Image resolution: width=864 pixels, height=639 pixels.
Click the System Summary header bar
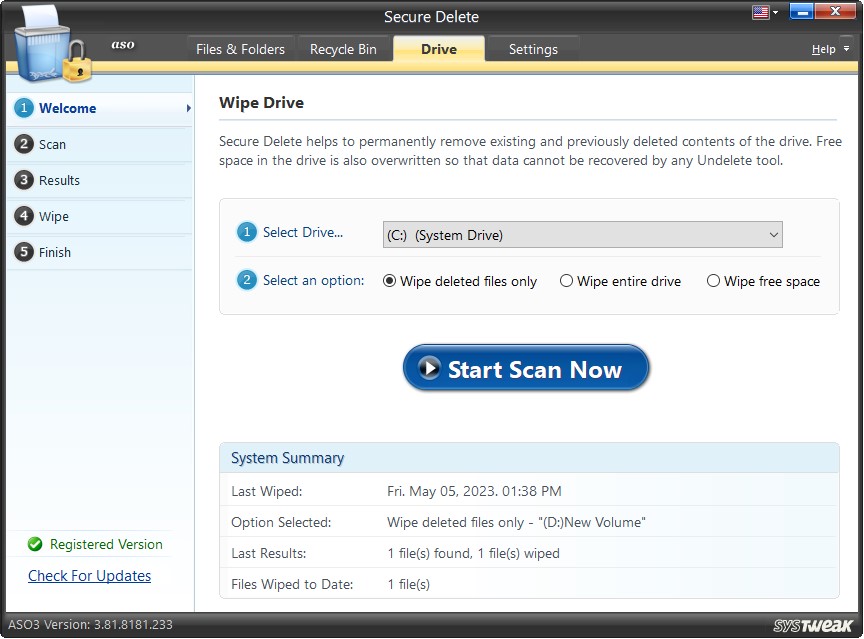pyautogui.click(x=530, y=458)
